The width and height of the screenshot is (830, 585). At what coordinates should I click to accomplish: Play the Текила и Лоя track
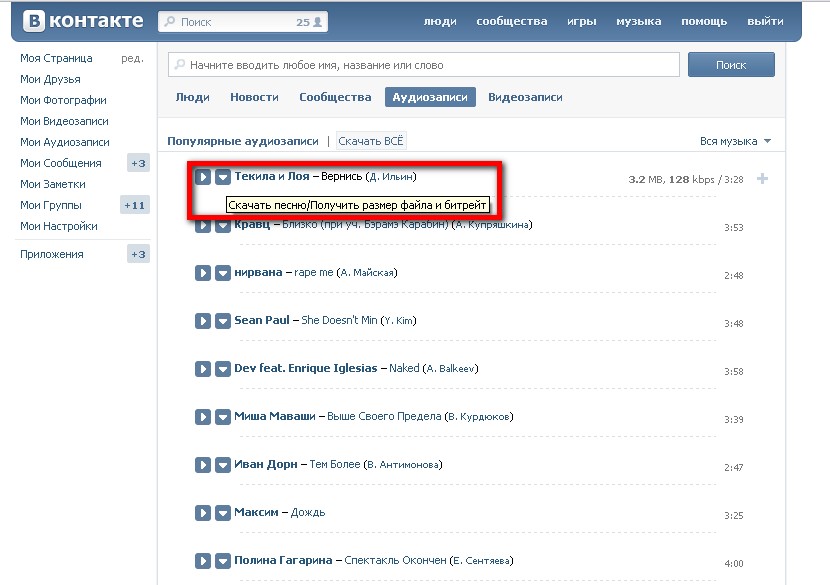pos(203,177)
